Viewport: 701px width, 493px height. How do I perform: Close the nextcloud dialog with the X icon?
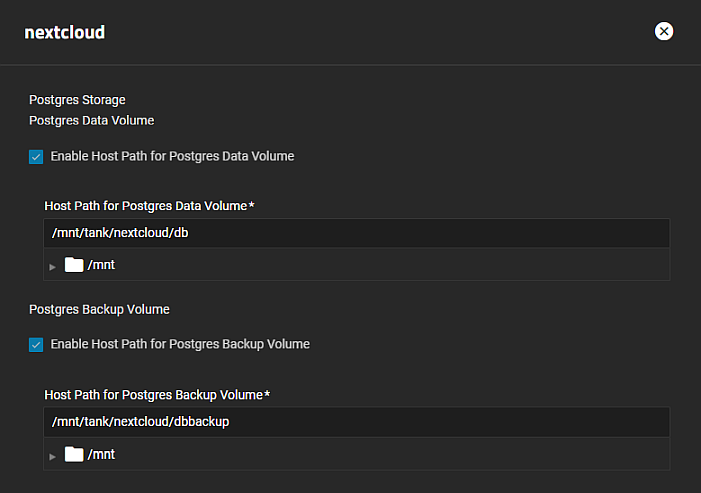point(664,32)
